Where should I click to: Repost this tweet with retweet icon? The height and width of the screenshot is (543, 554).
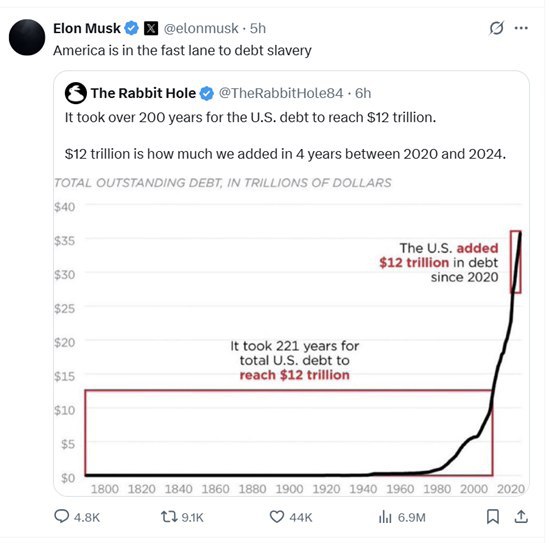(x=169, y=517)
